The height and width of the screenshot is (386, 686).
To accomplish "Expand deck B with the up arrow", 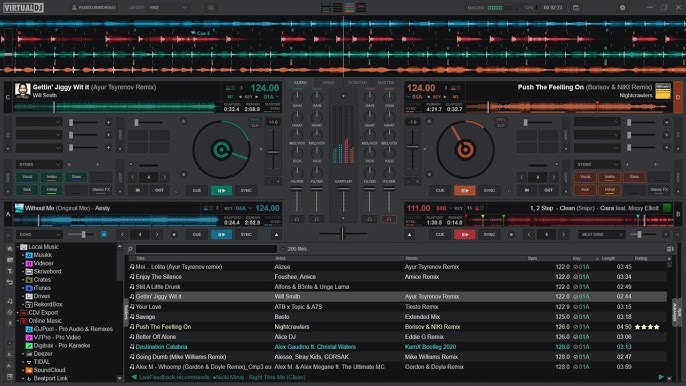I will click(x=410, y=235).
